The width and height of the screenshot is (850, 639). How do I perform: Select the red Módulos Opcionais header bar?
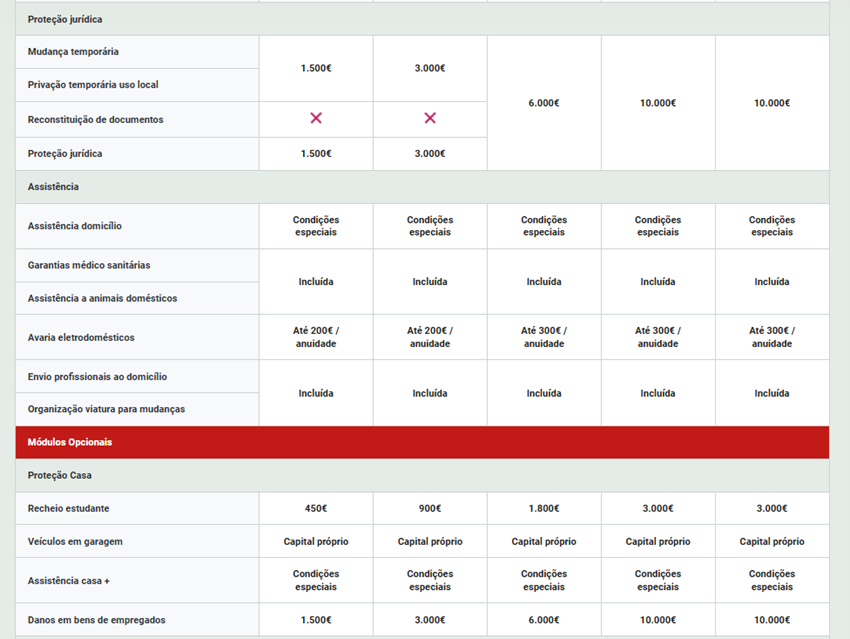[x=422, y=442]
